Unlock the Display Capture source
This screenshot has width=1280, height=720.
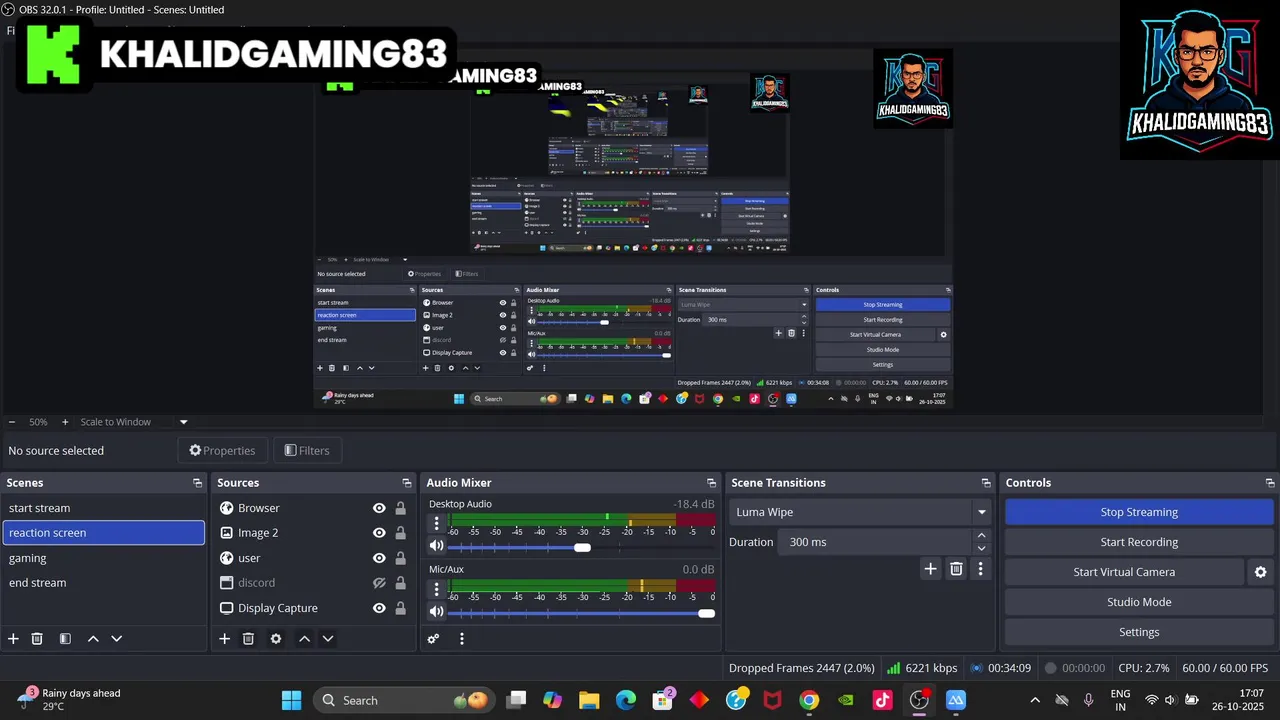point(400,608)
